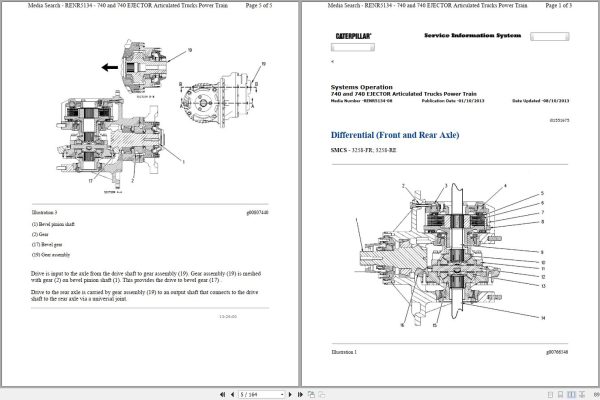The width and height of the screenshot is (600, 400).
Task: Switch to single page view
Action: point(550,395)
